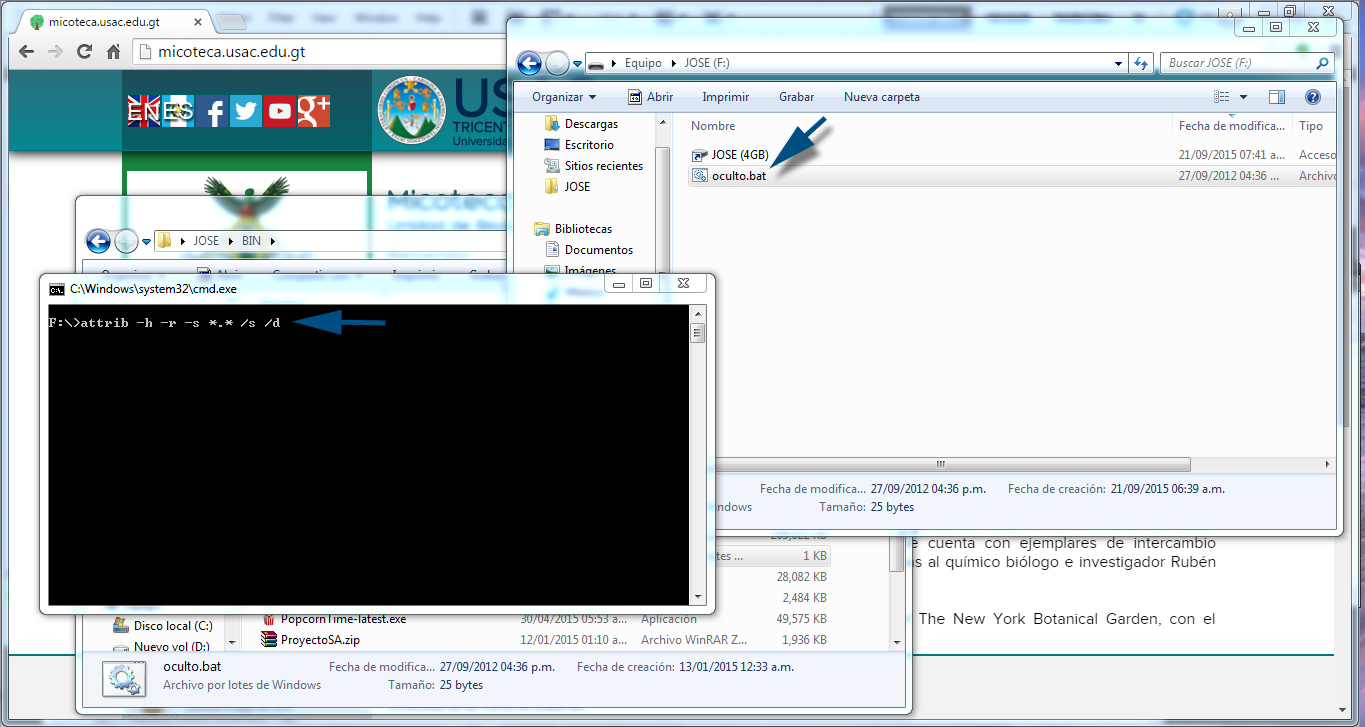Screen dimensions: 1365x727
Task: Open the Twitter link icon
Action: point(246,111)
